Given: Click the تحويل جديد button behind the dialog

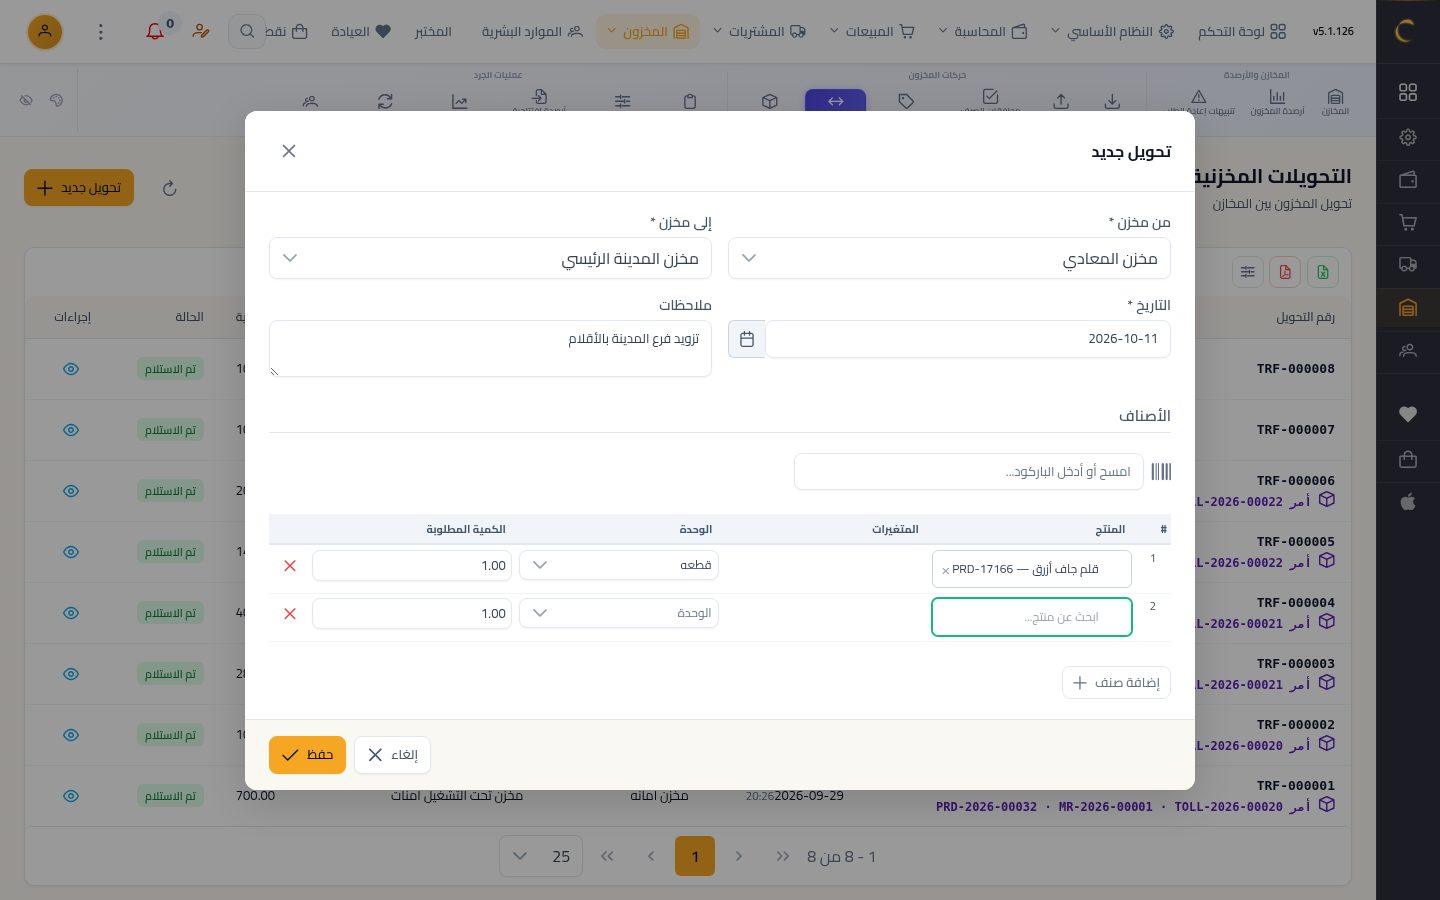Looking at the screenshot, I should click(79, 188).
